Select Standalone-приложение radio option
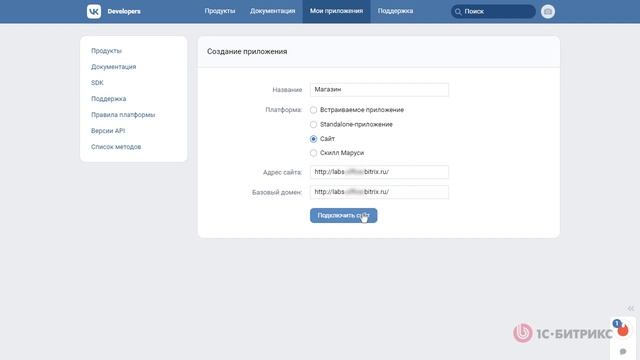The width and height of the screenshot is (640, 360). pyautogui.click(x=313, y=124)
